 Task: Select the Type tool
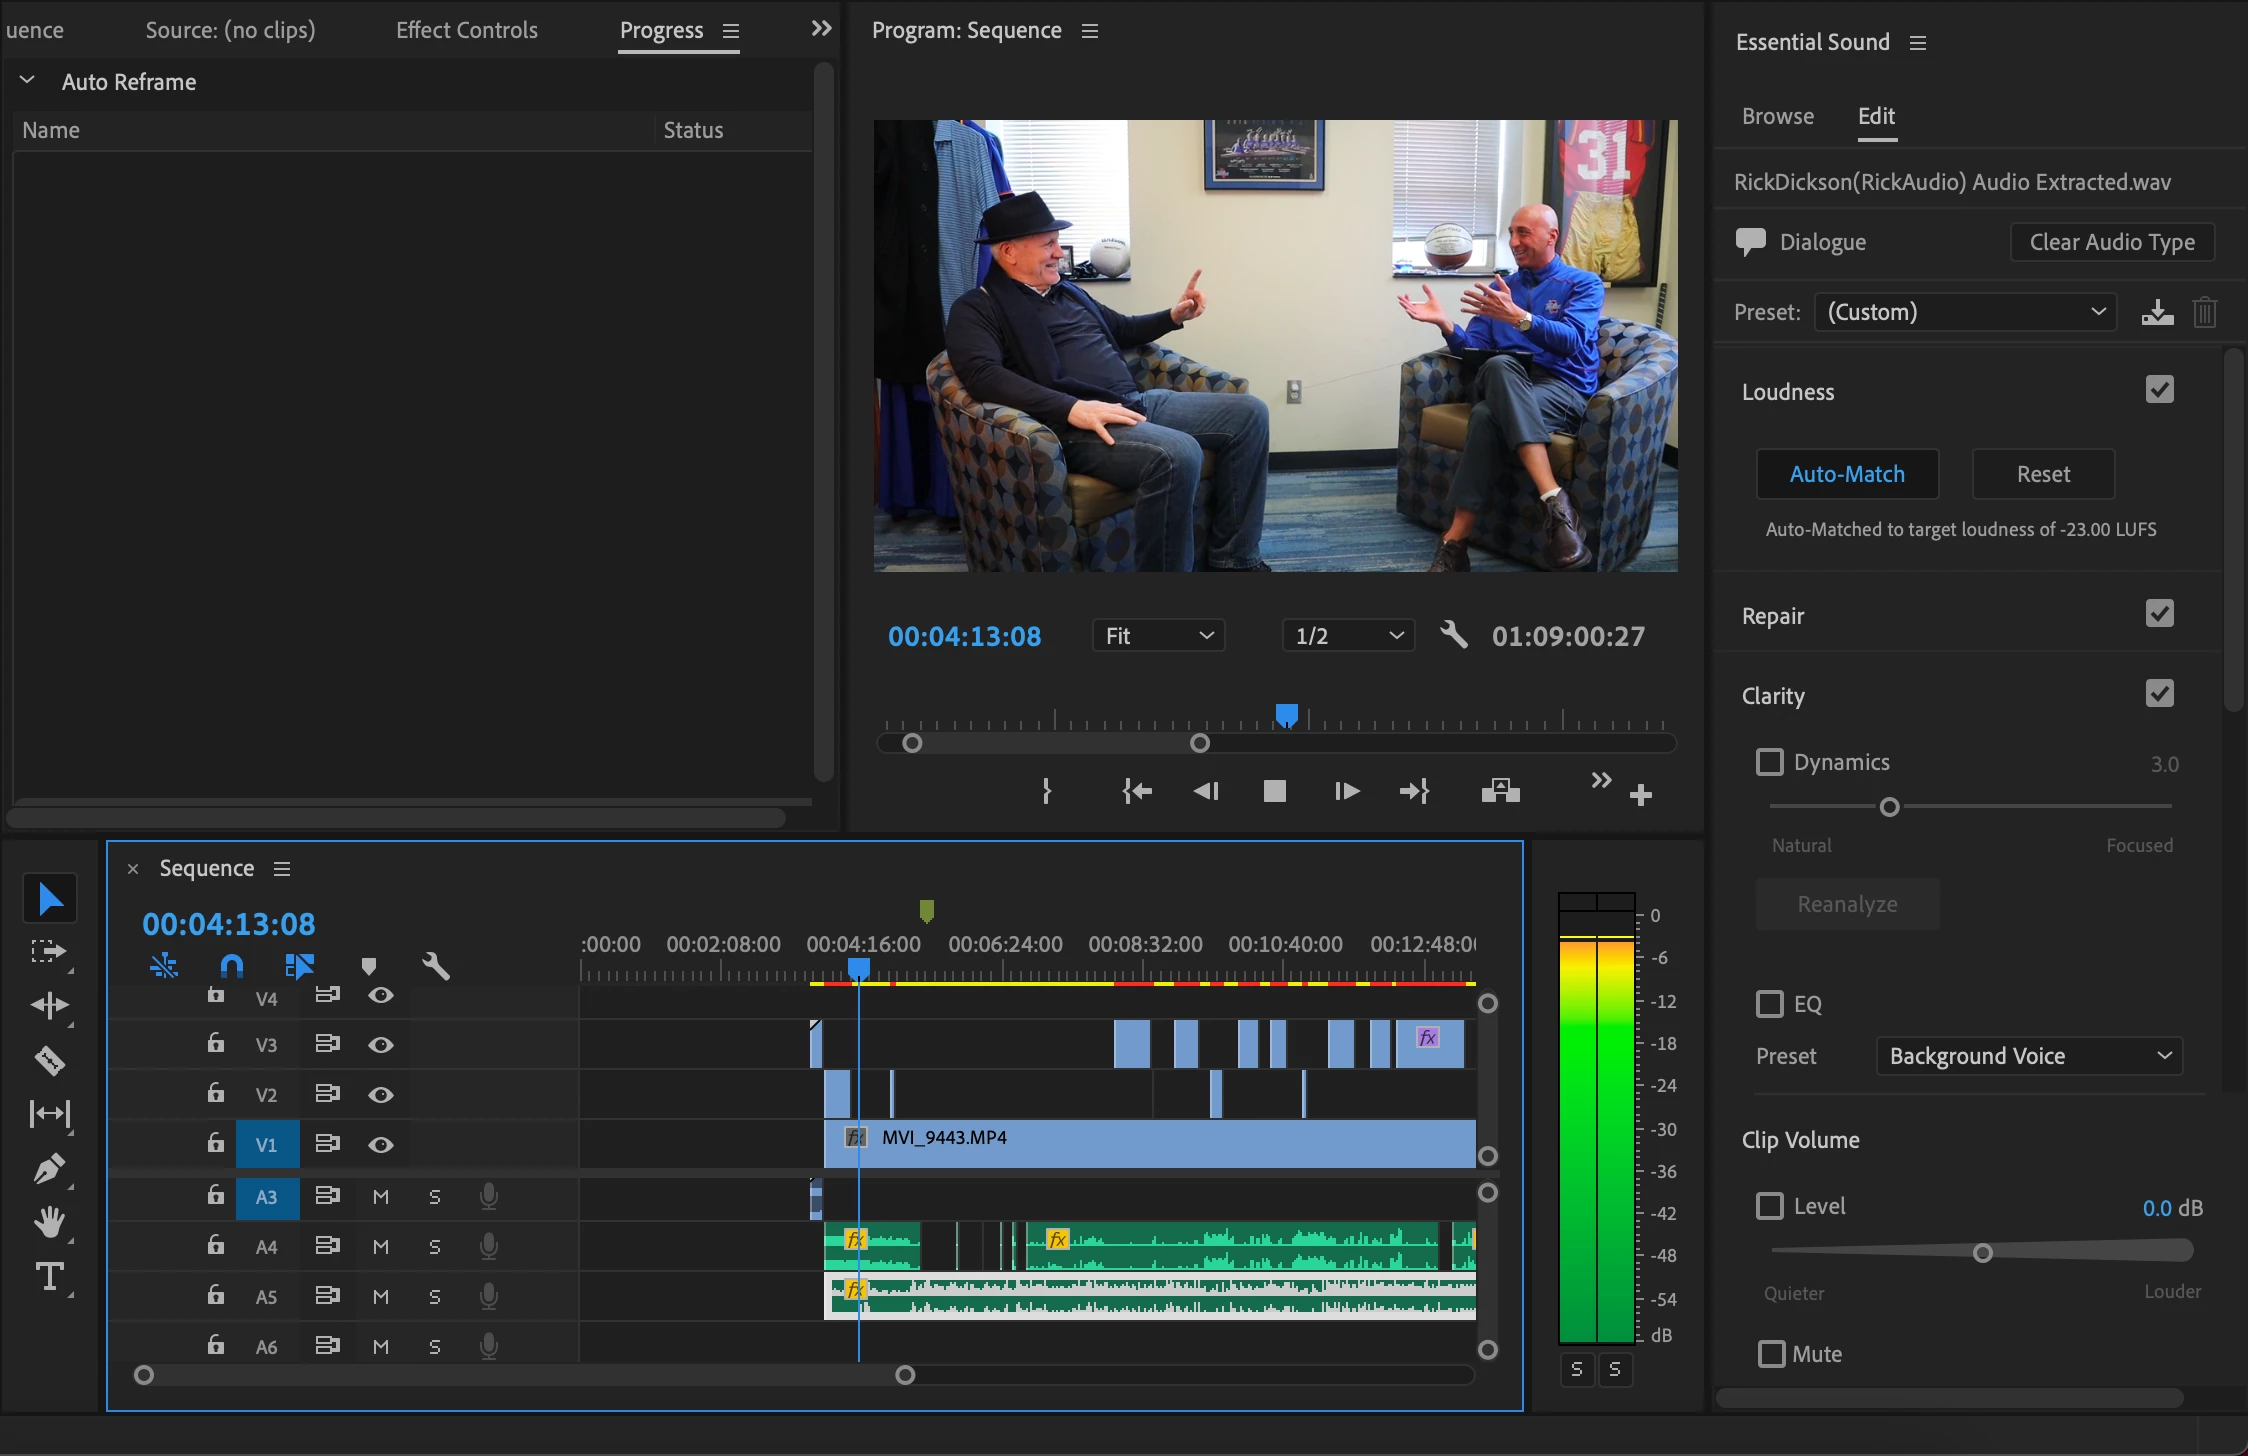tap(49, 1277)
